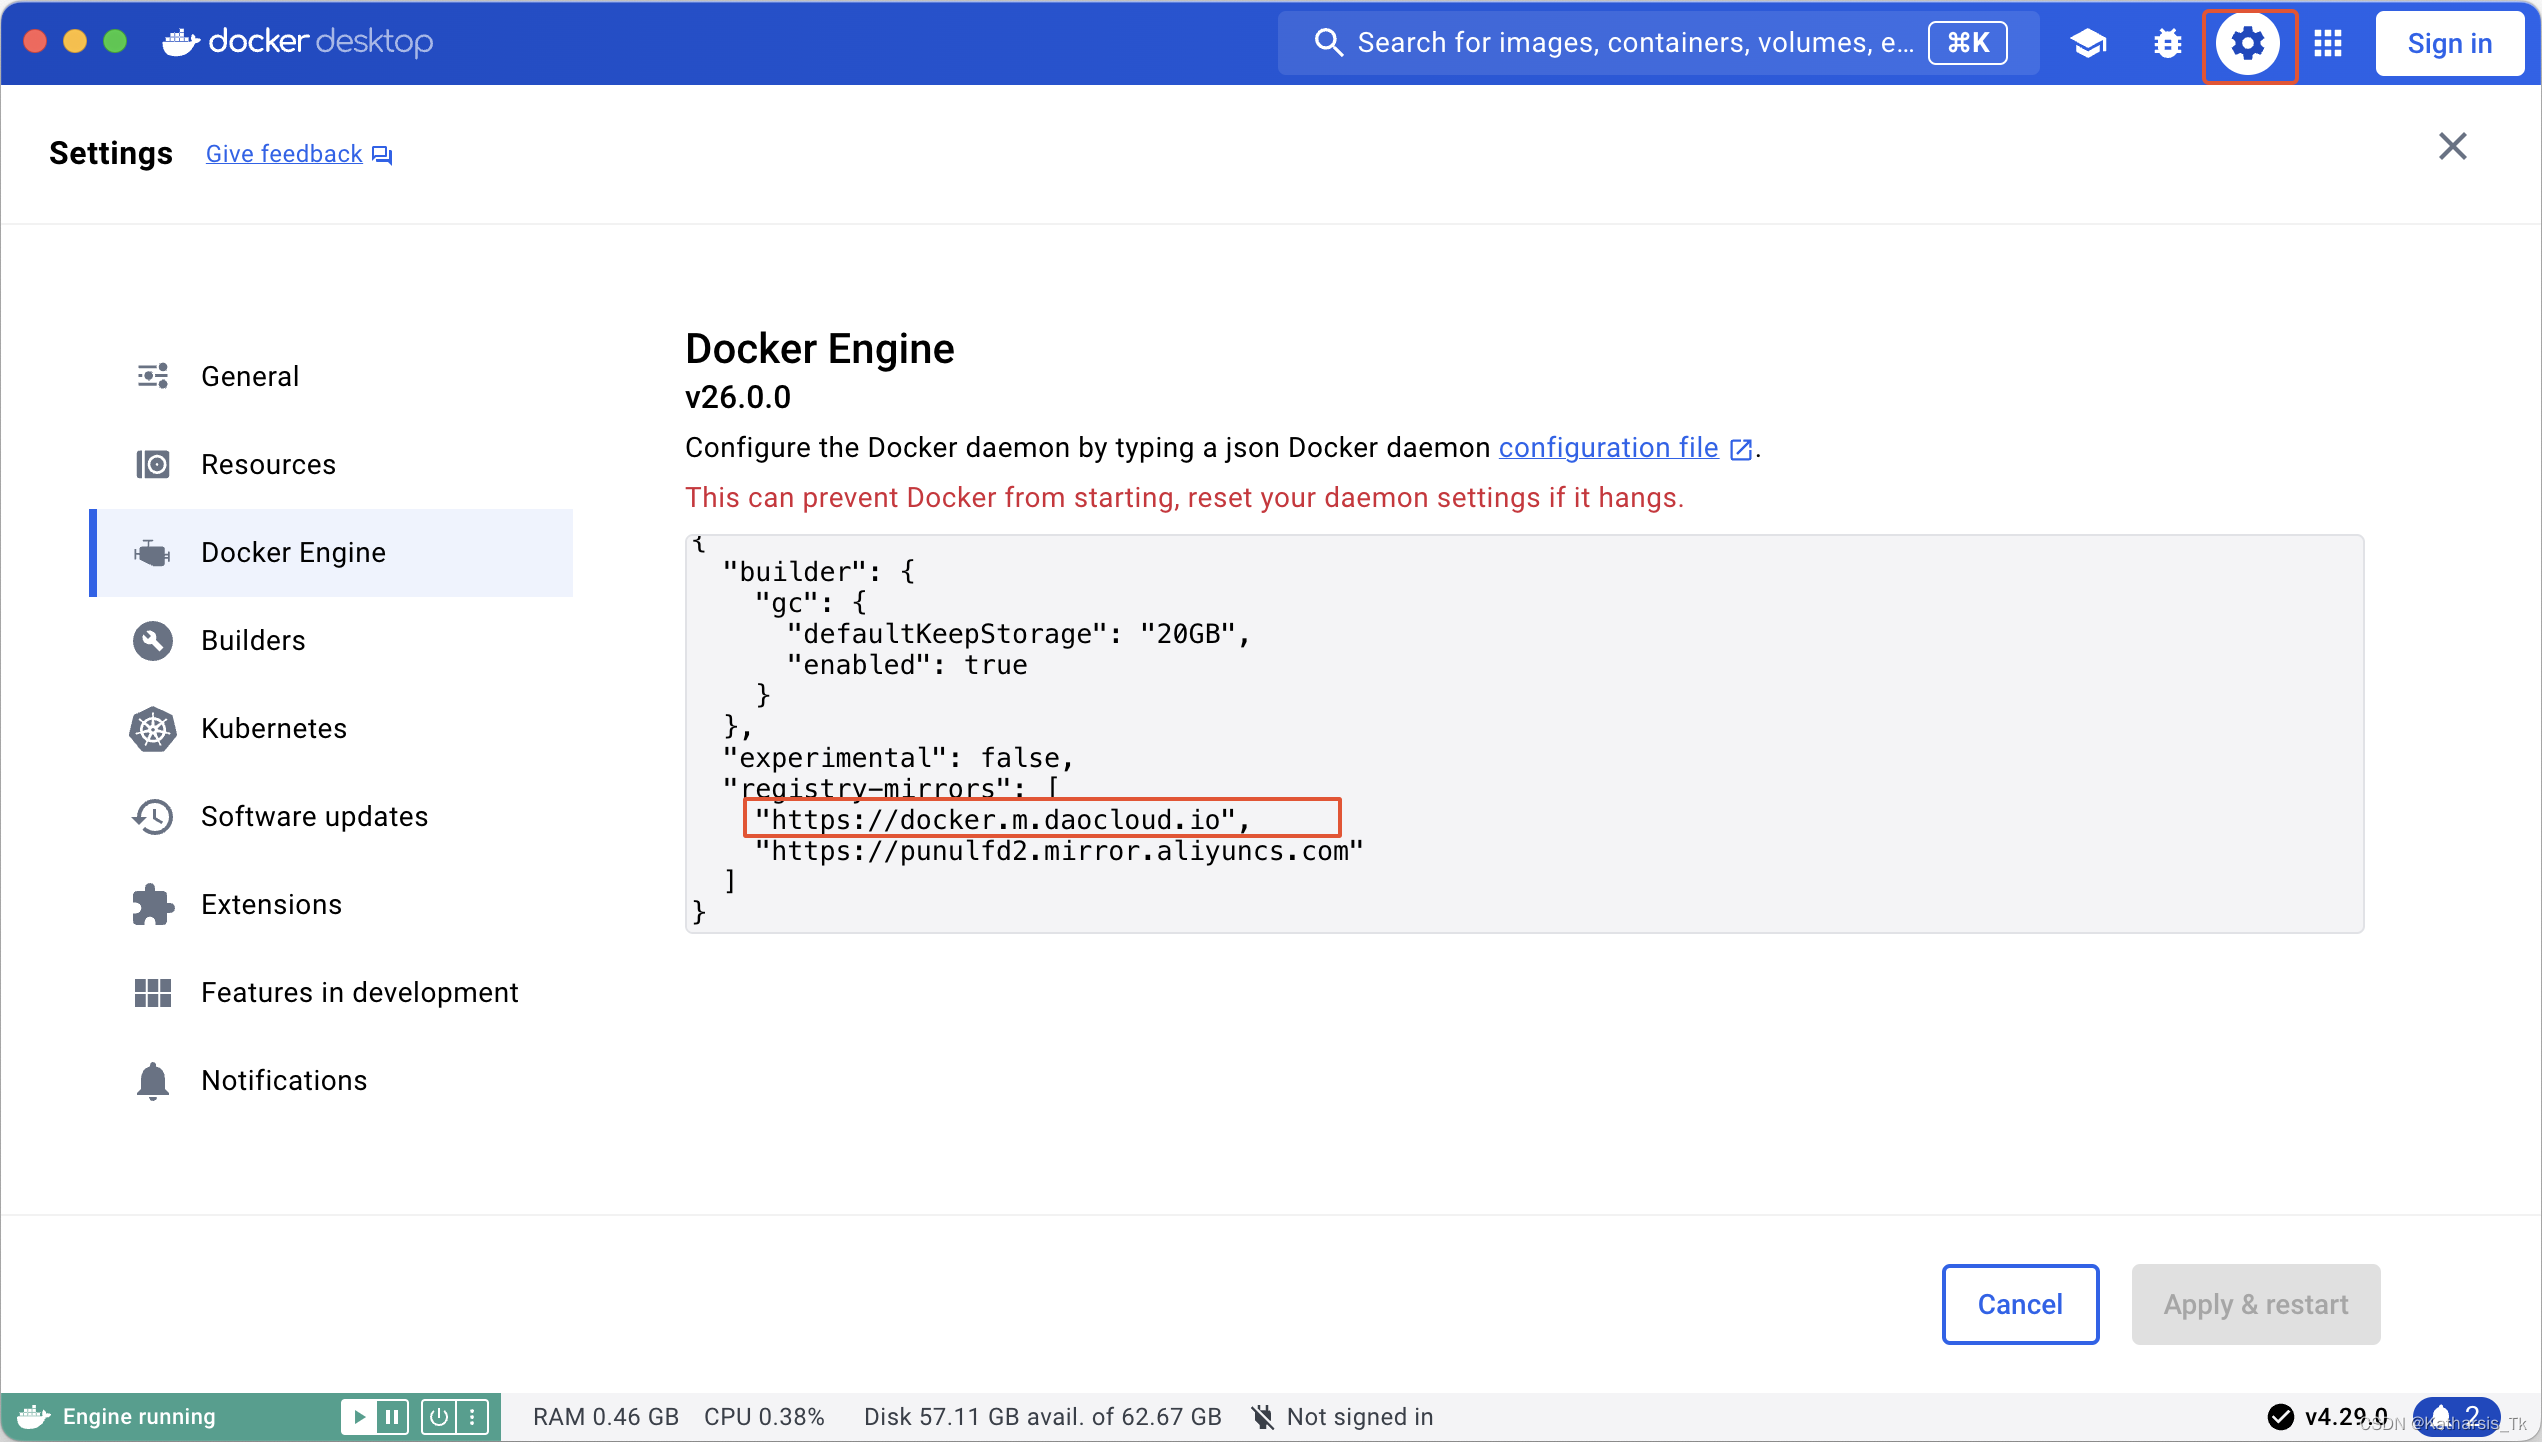Click the Sign in button

click(x=2448, y=43)
